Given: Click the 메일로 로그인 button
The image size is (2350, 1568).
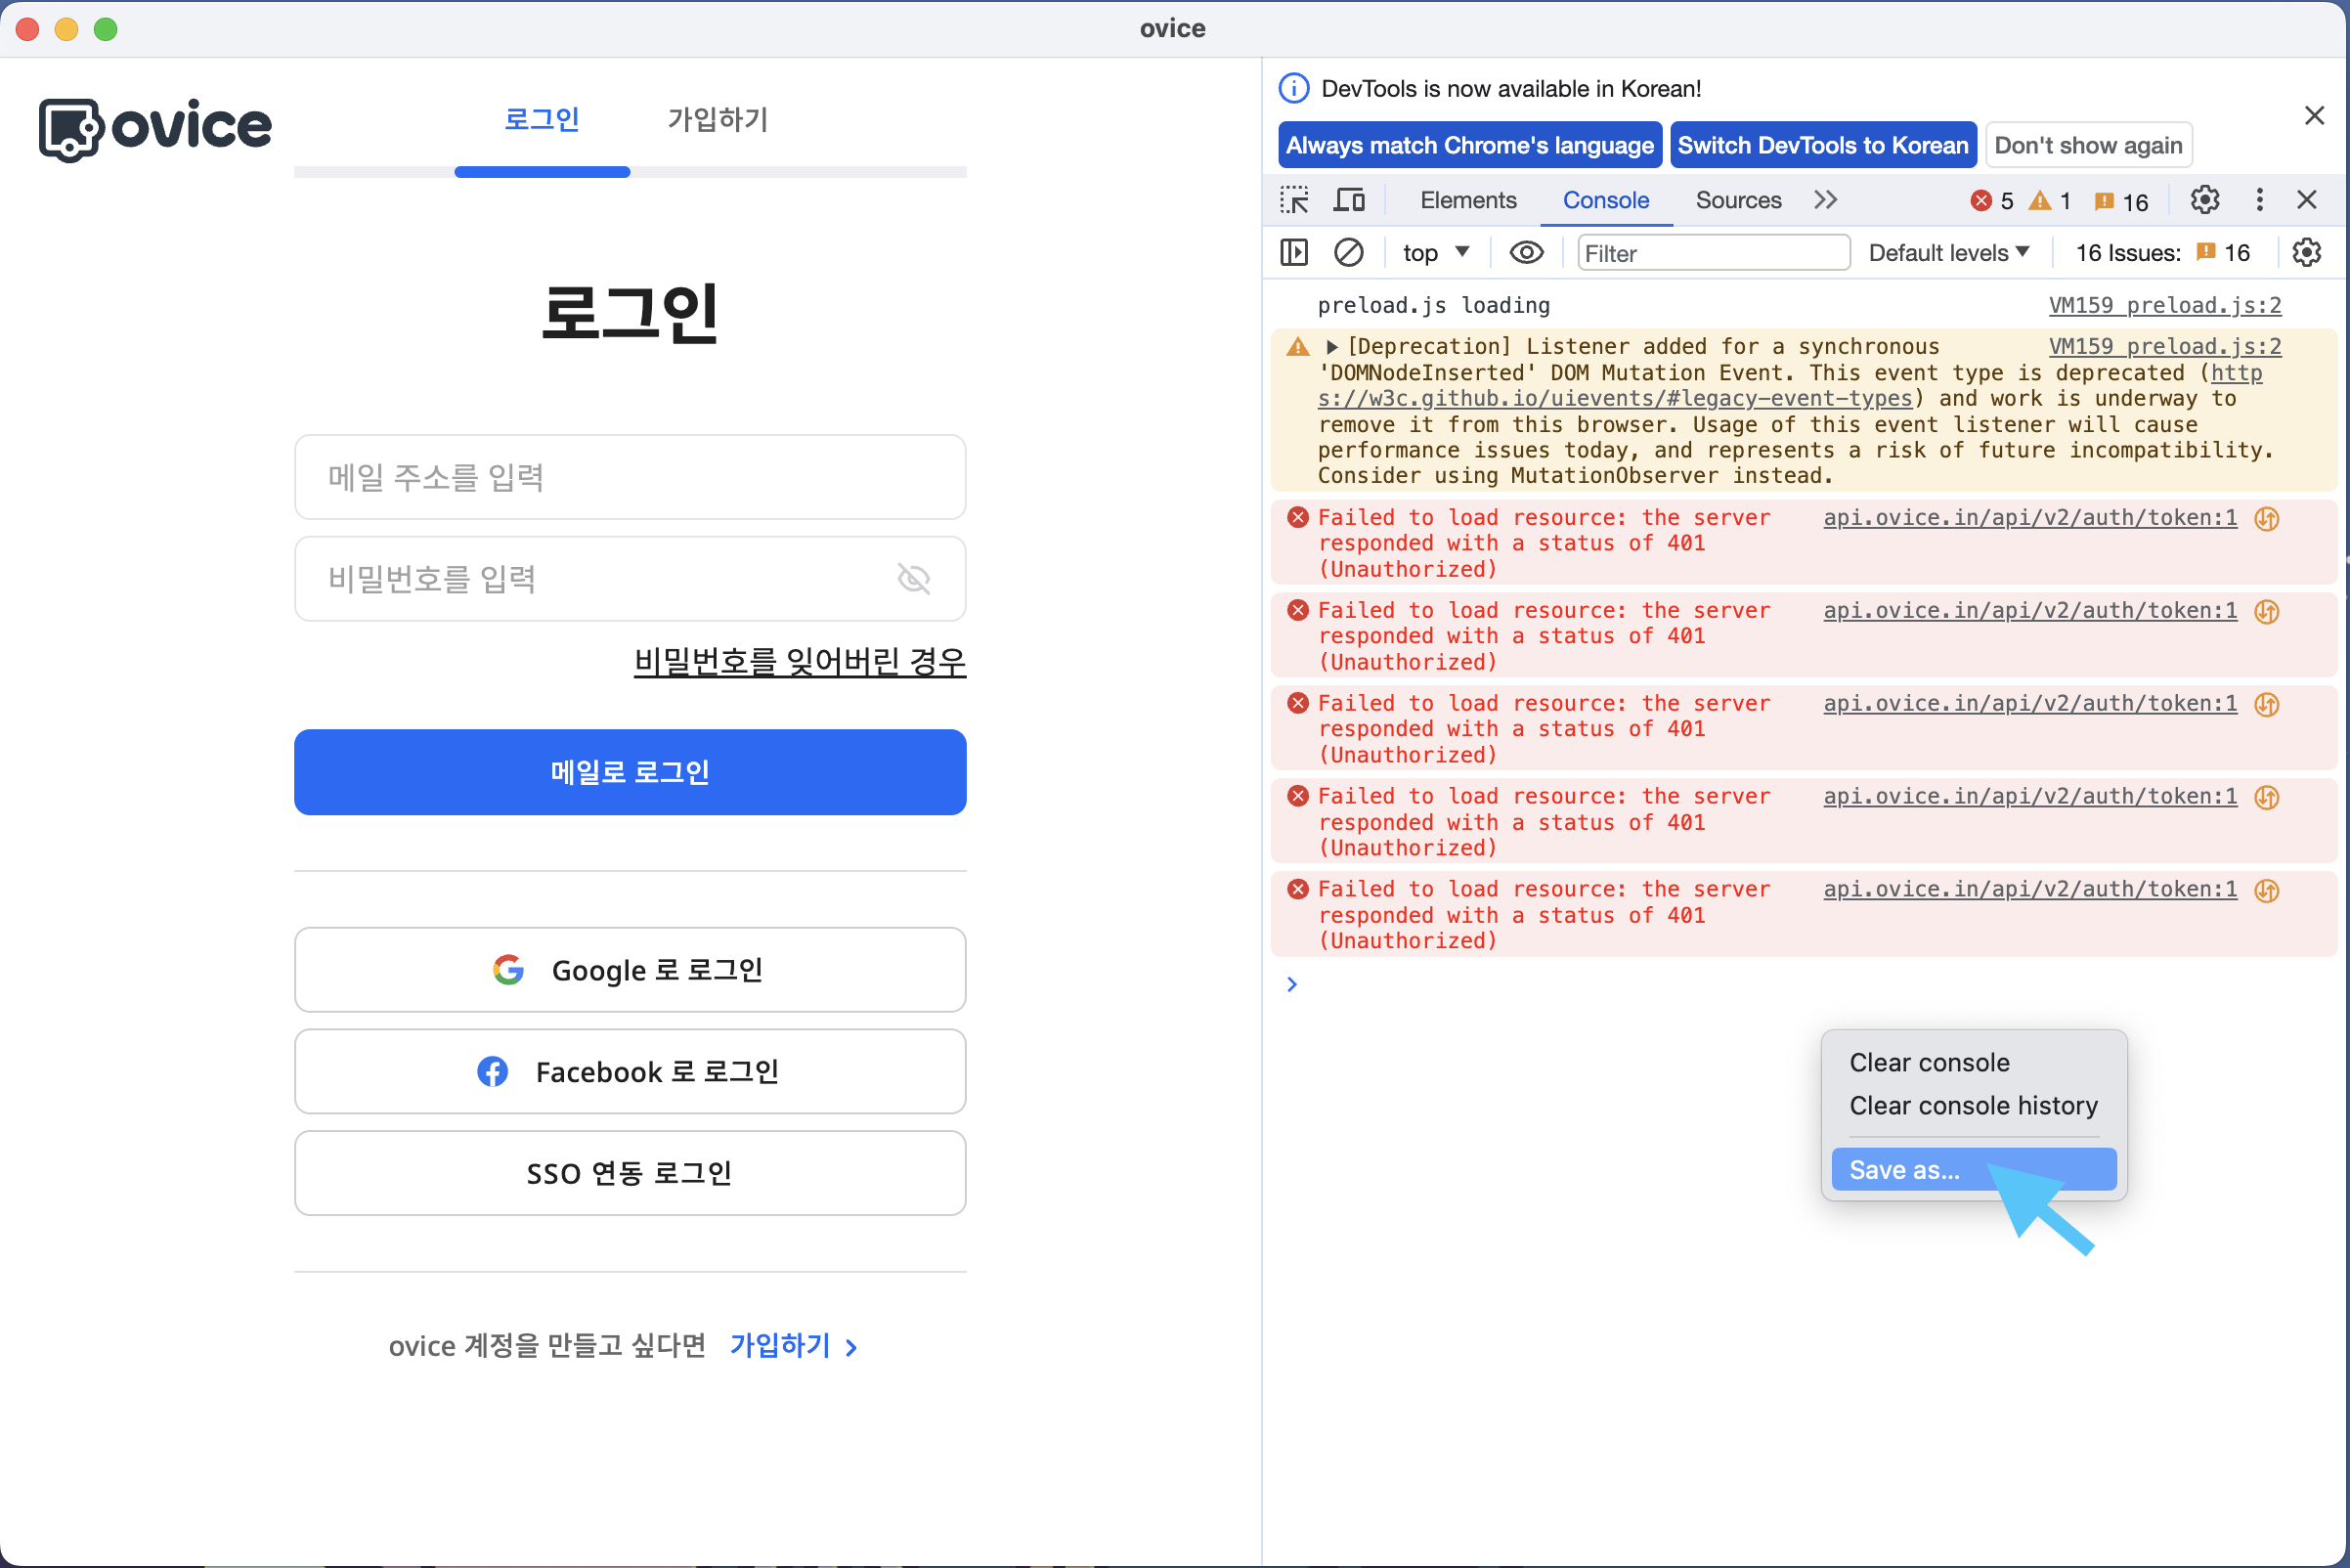Looking at the screenshot, I should pos(630,771).
